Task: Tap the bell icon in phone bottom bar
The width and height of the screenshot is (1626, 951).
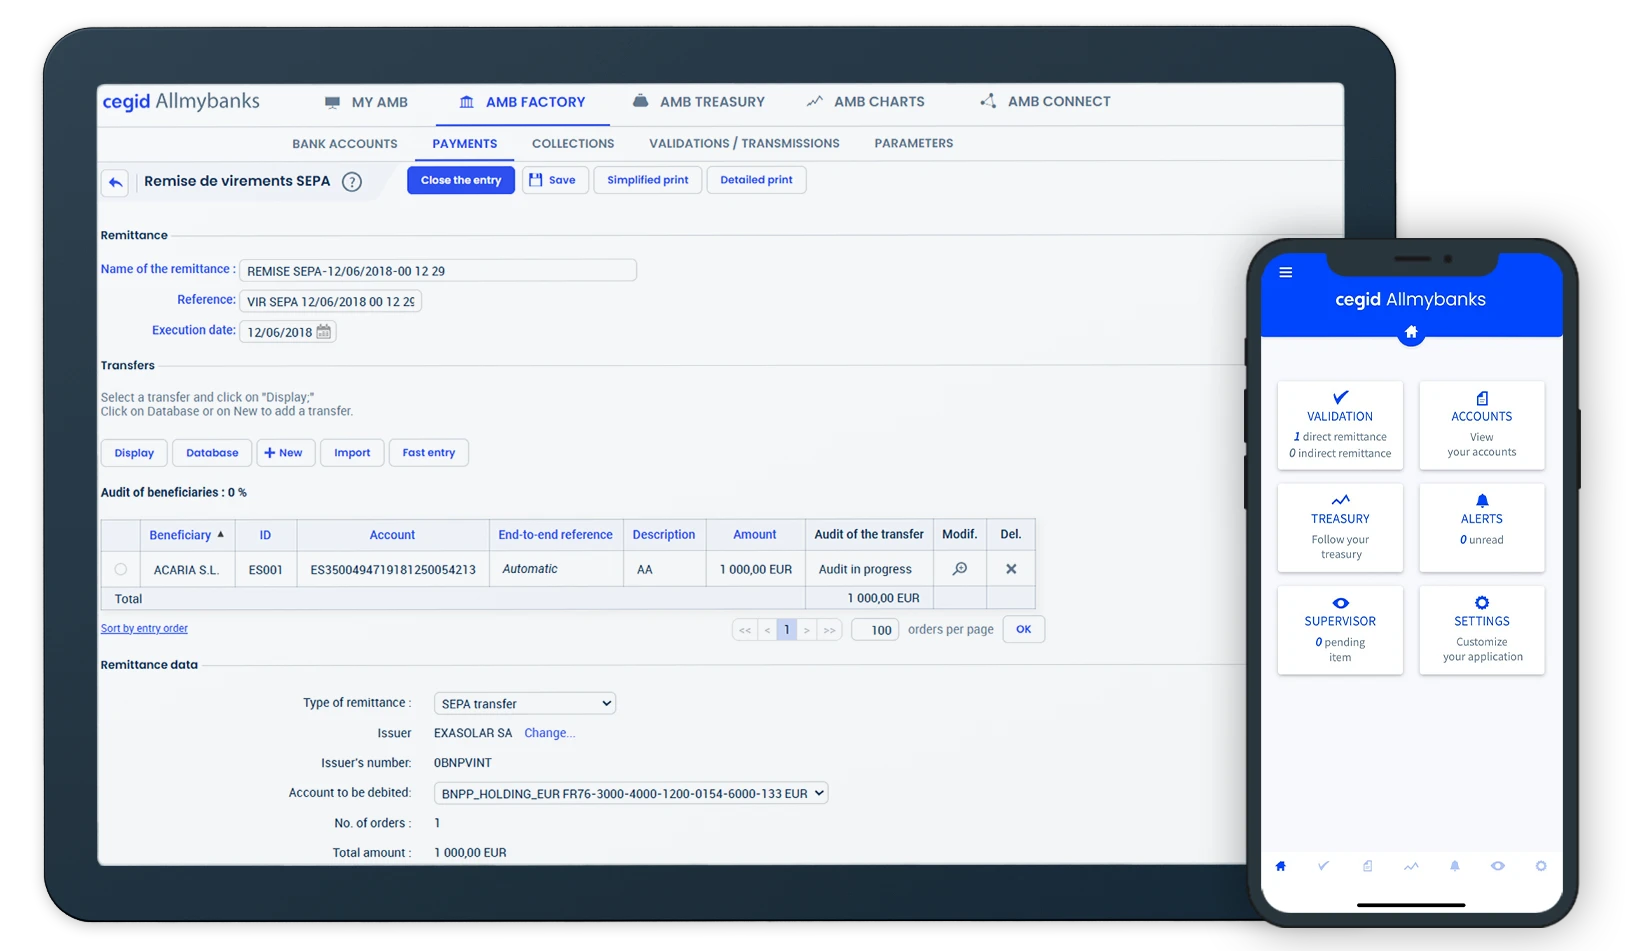Action: tap(1454, 866)
